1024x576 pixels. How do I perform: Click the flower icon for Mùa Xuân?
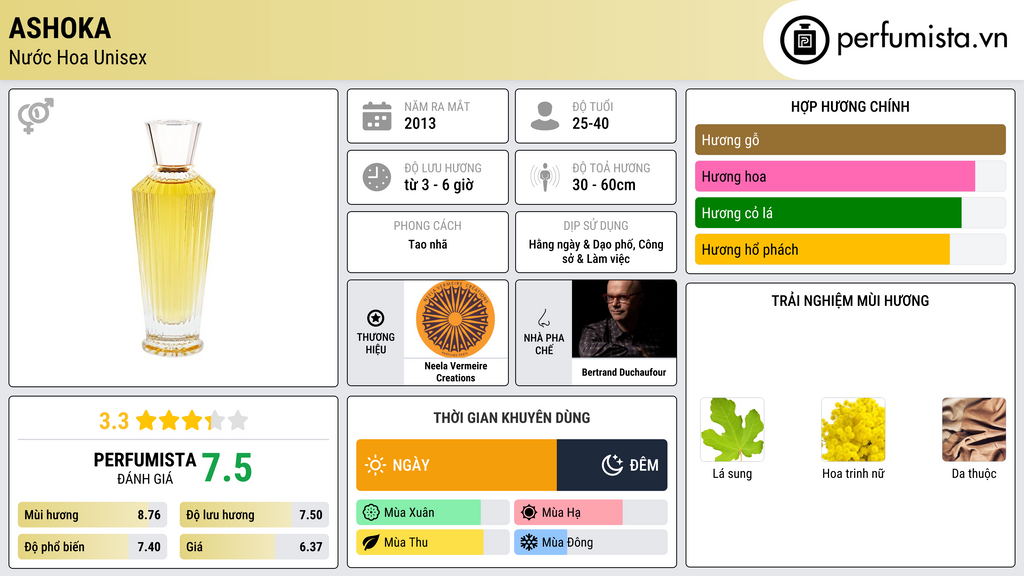(371, 513)
